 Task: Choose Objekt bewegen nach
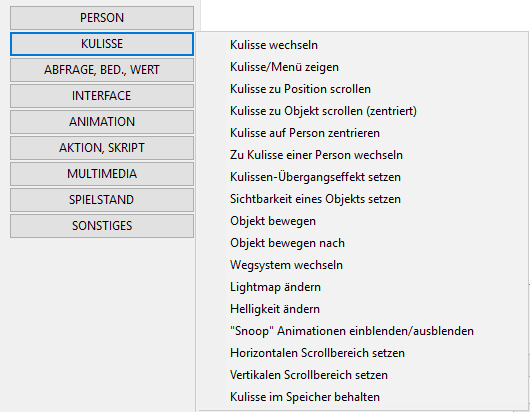coord(362,243)
